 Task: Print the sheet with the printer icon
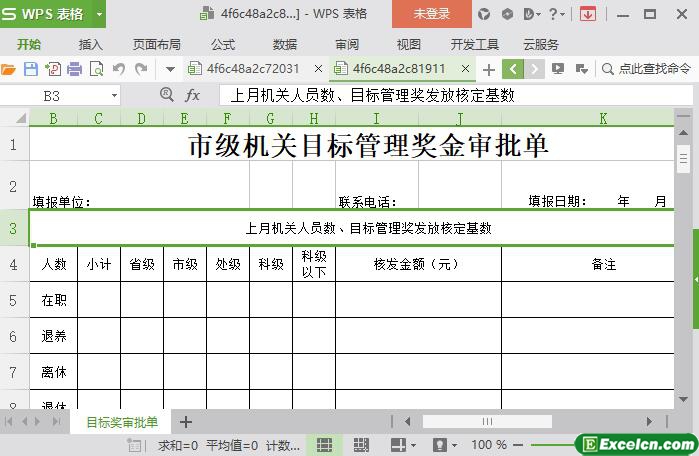(74, 69)
